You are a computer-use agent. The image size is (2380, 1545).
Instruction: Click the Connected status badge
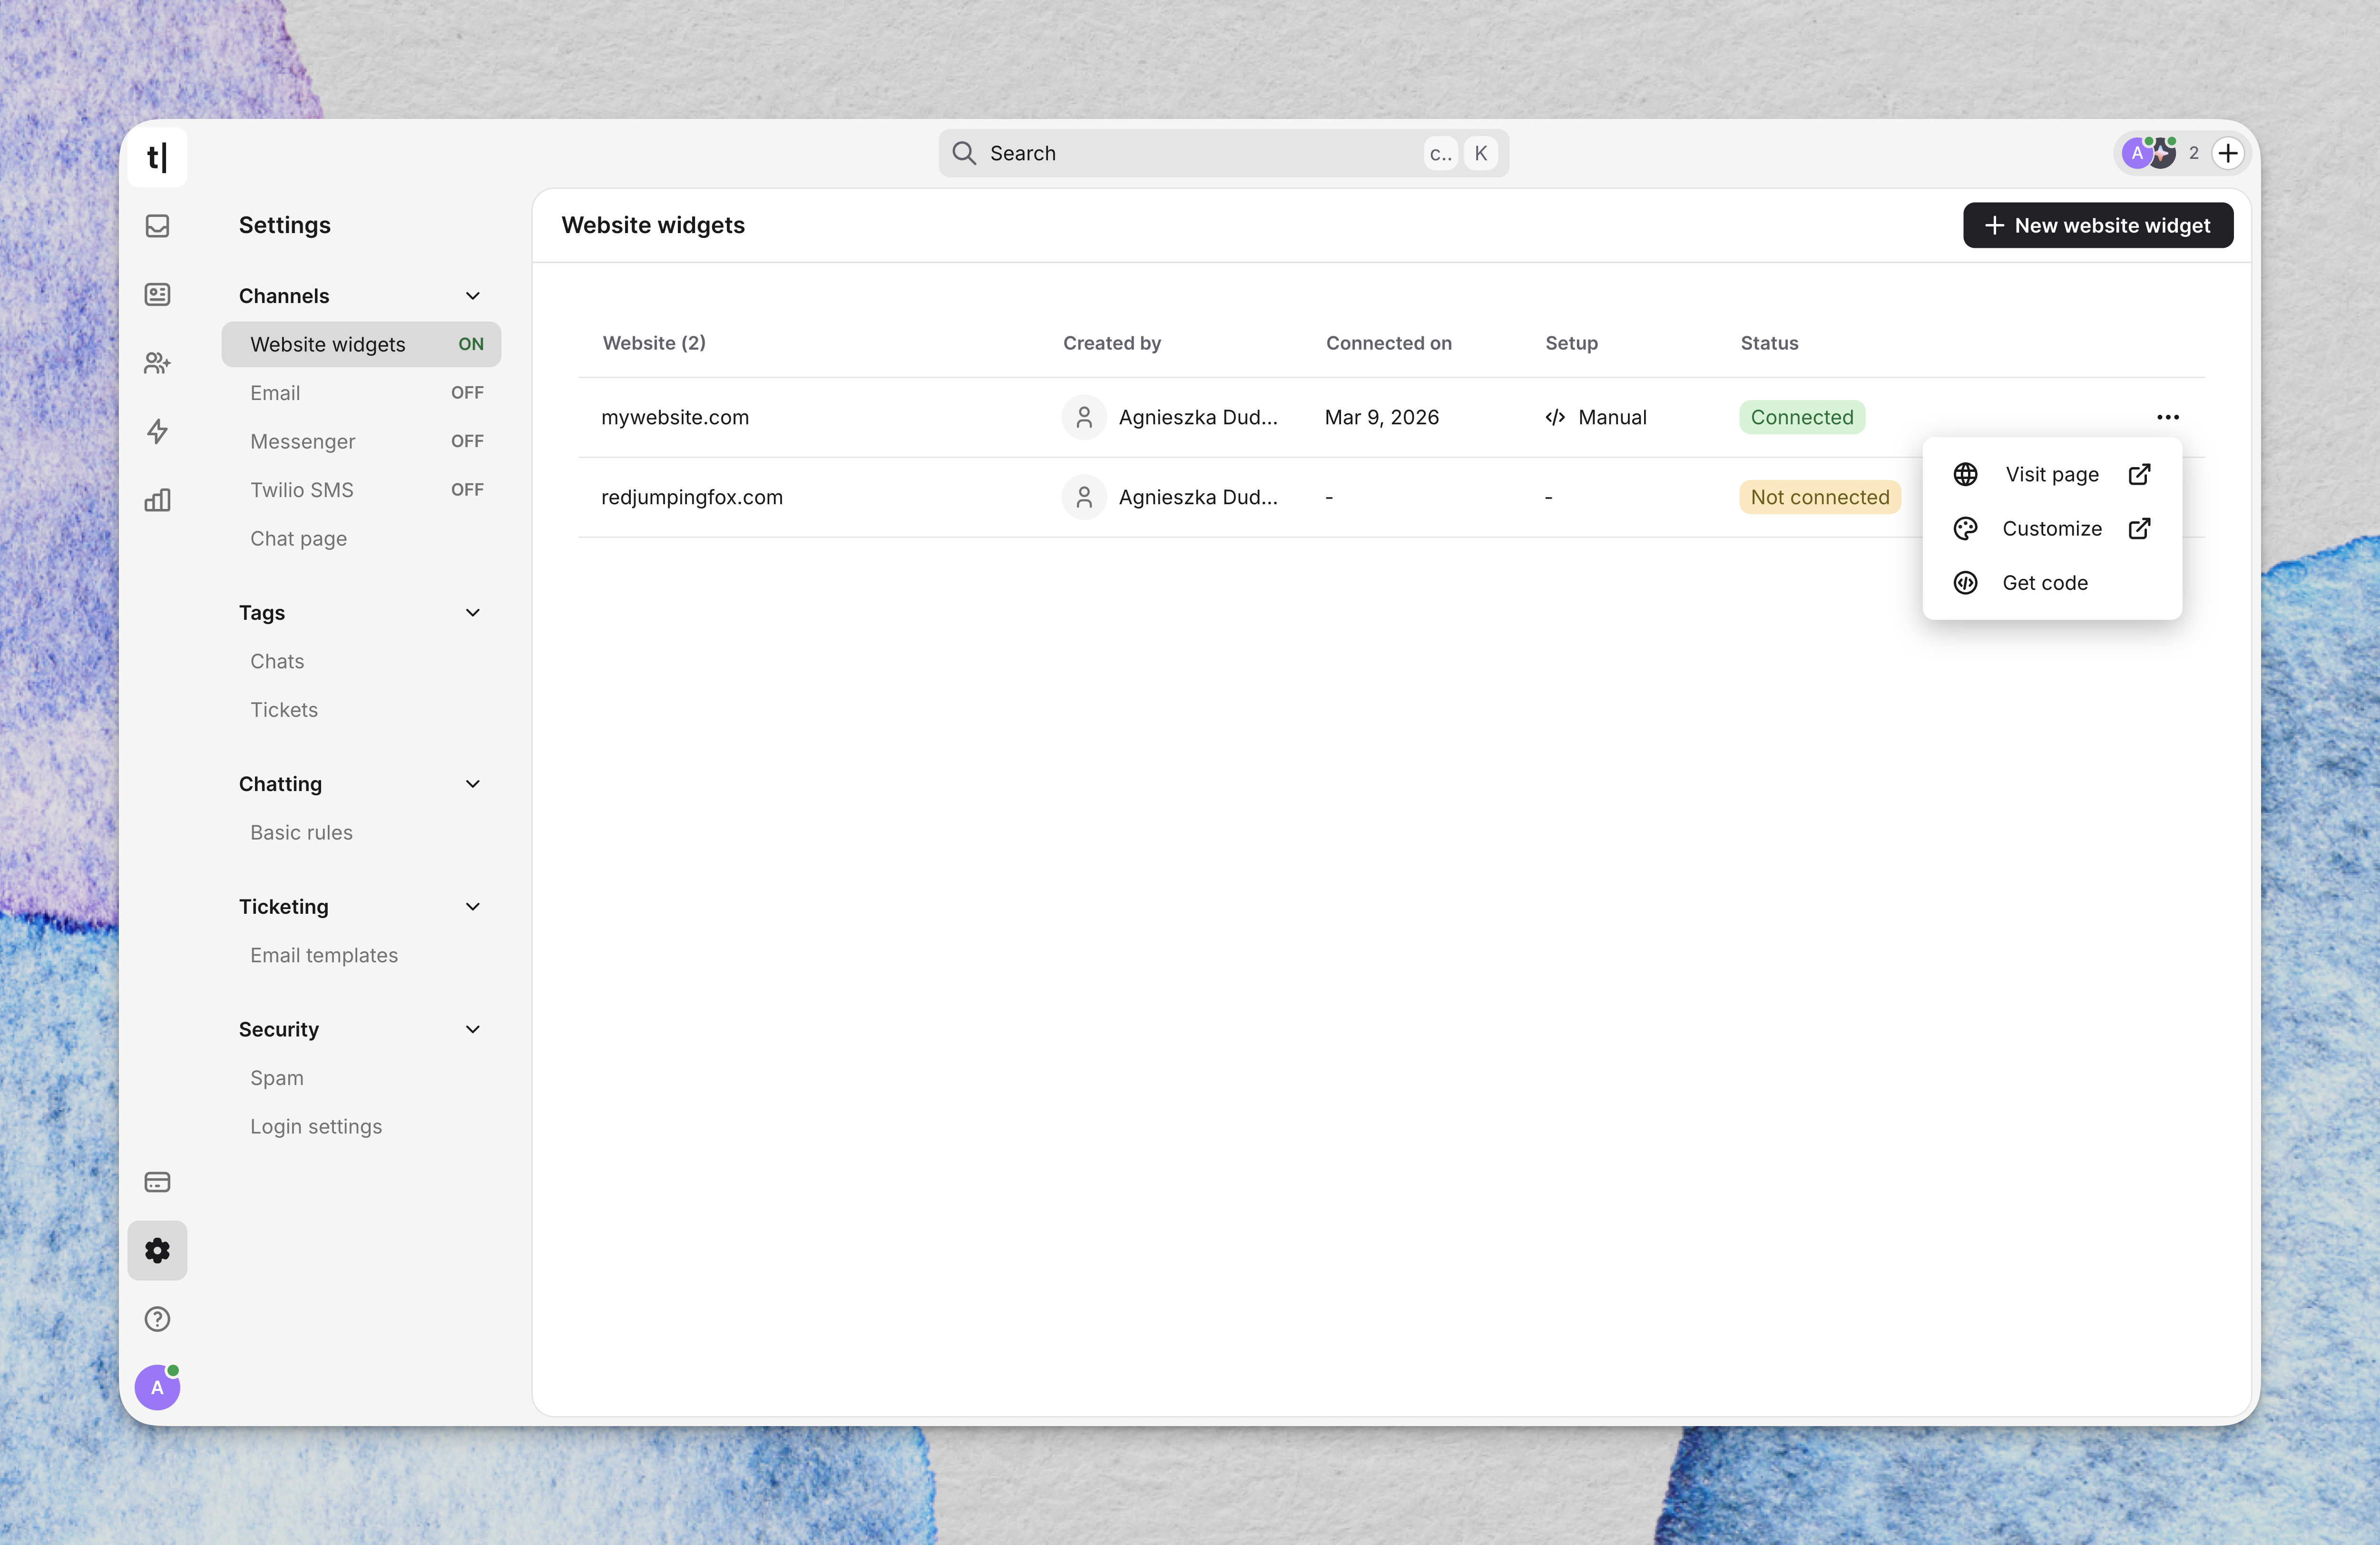click(1802, 417)
